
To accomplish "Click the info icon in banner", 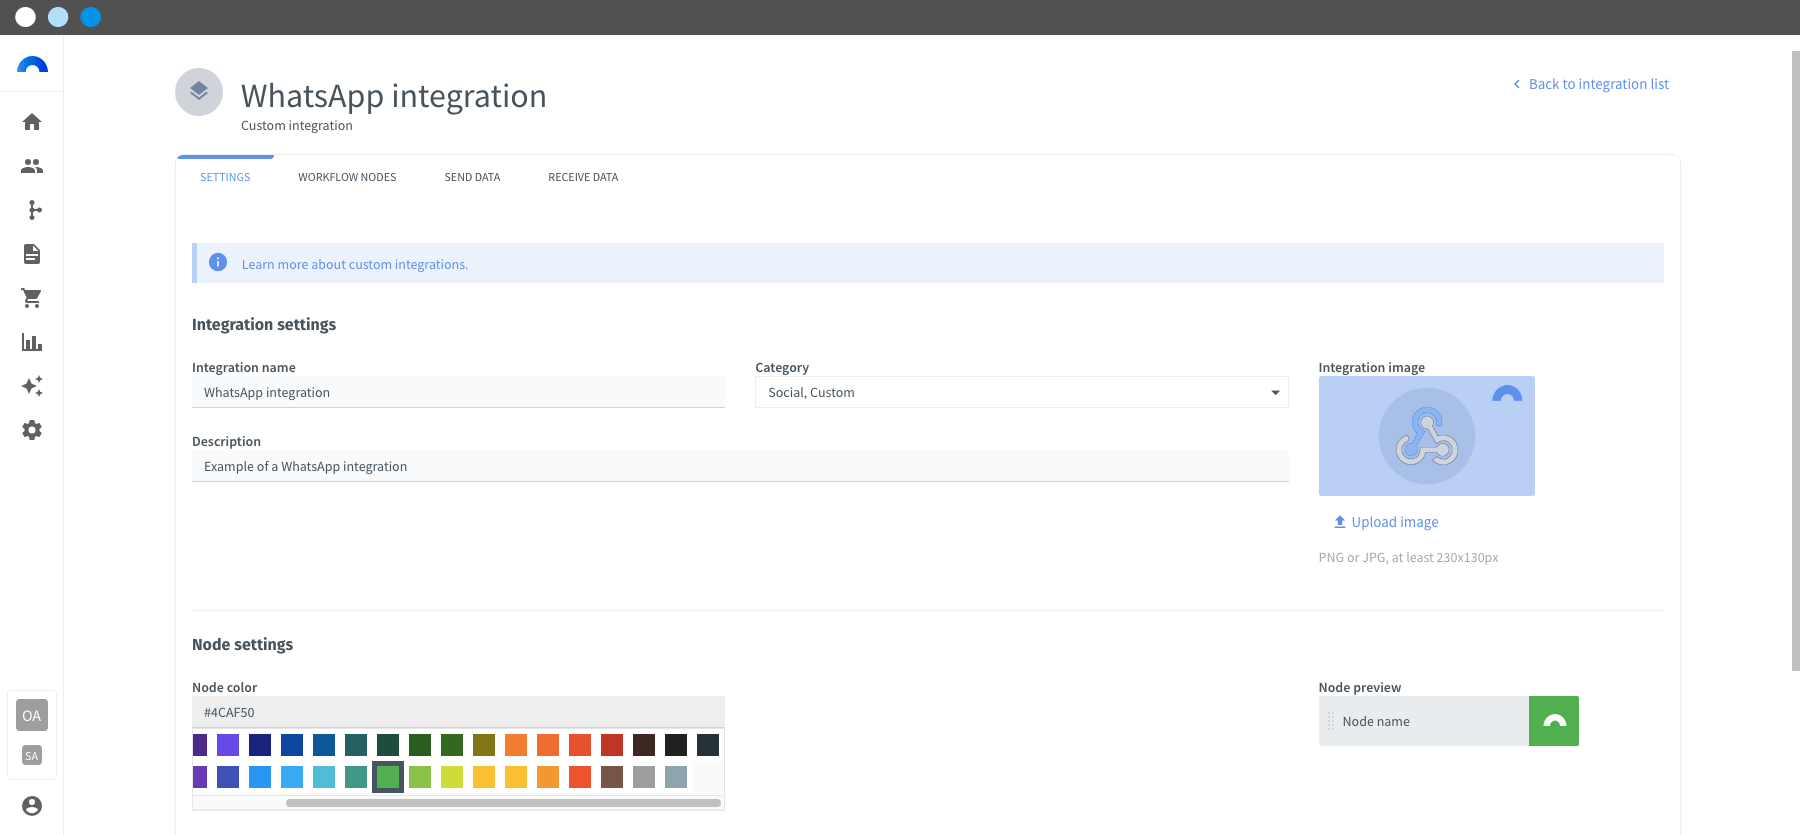I will point(218,262).
